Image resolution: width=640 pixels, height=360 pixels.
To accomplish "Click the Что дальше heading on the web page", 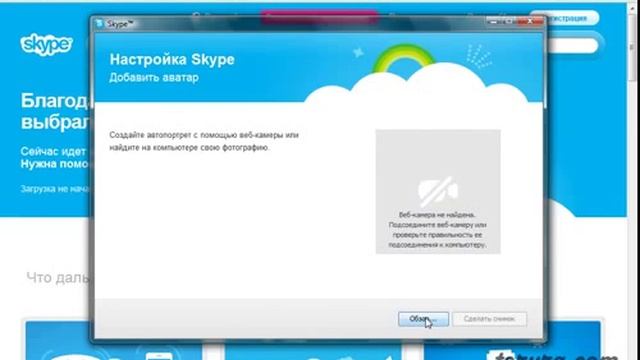I will pos(58,278).
